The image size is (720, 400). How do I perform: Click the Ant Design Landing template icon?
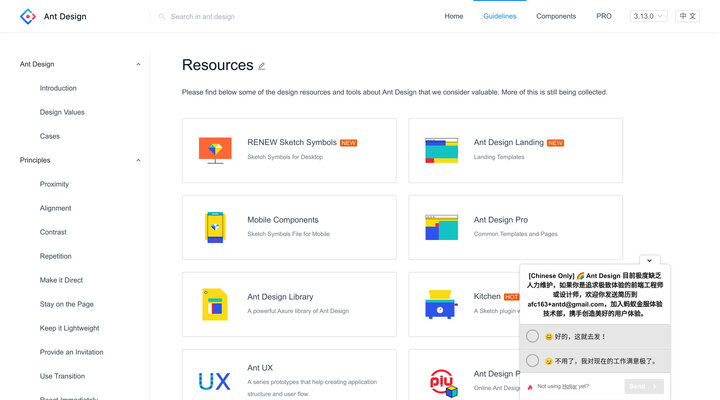click(441, 150)
